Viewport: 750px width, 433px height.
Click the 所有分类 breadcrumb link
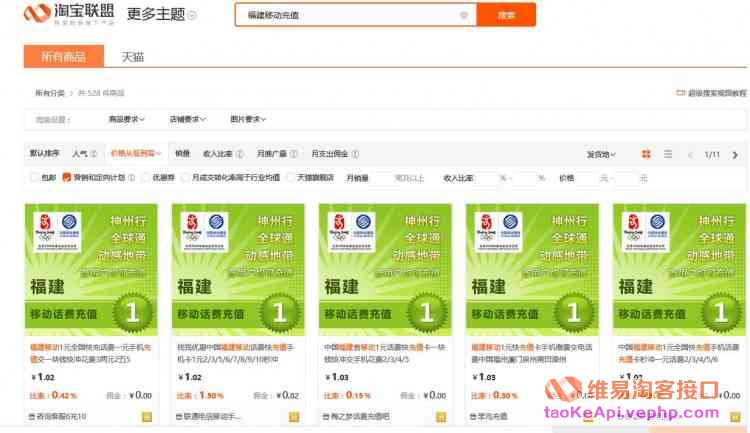[50, 93]
